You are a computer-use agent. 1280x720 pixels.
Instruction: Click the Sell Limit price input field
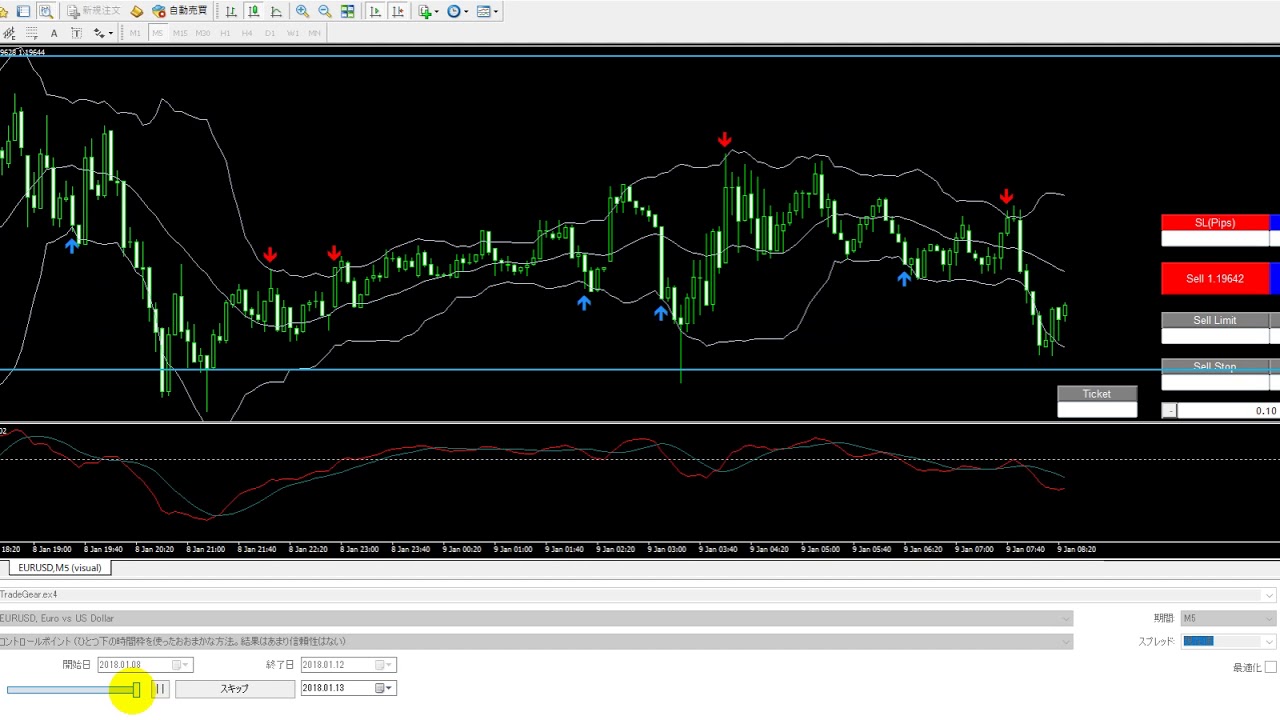click(x=1214, y=337)
